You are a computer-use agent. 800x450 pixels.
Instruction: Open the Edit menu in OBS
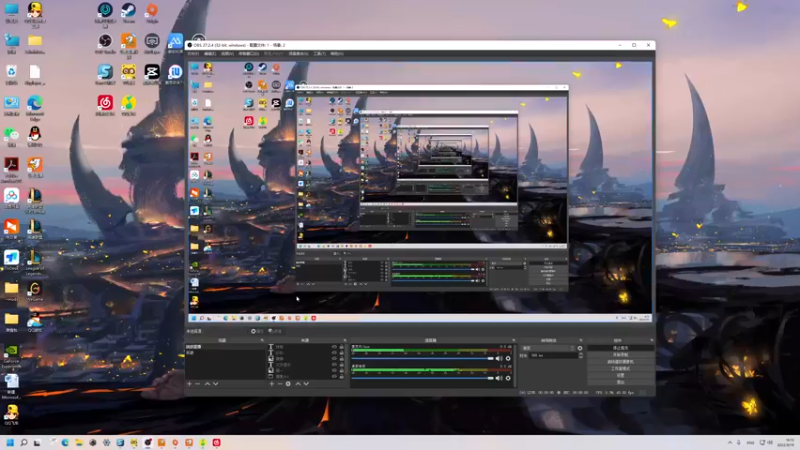pyautogui.click(x=210, y=54)
